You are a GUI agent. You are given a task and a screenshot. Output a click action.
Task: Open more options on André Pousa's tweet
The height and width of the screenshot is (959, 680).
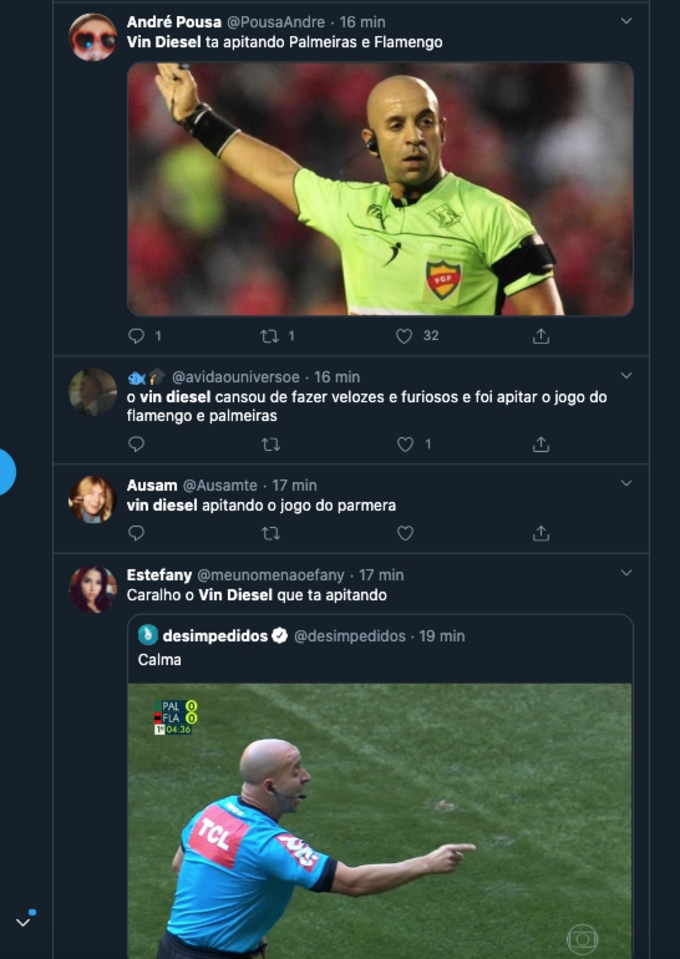click(x=626, y=21)
